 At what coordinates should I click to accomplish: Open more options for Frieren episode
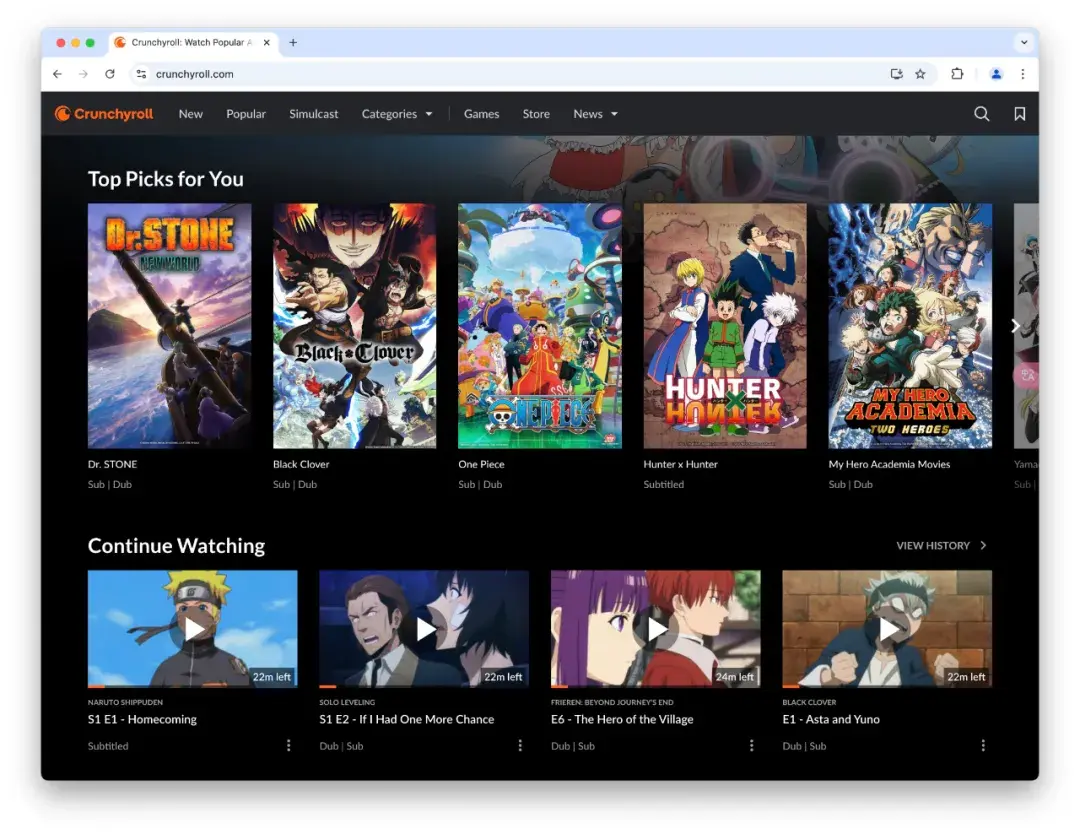pyautogui.click(x=751, y=745)
